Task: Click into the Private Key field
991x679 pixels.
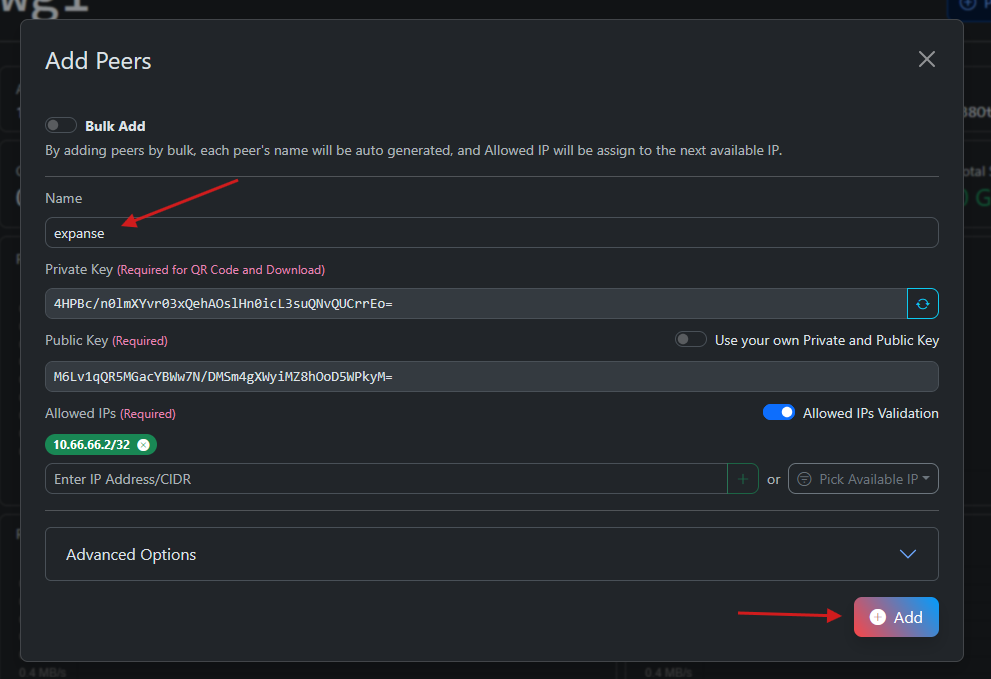Action: (x=475, y=303)
